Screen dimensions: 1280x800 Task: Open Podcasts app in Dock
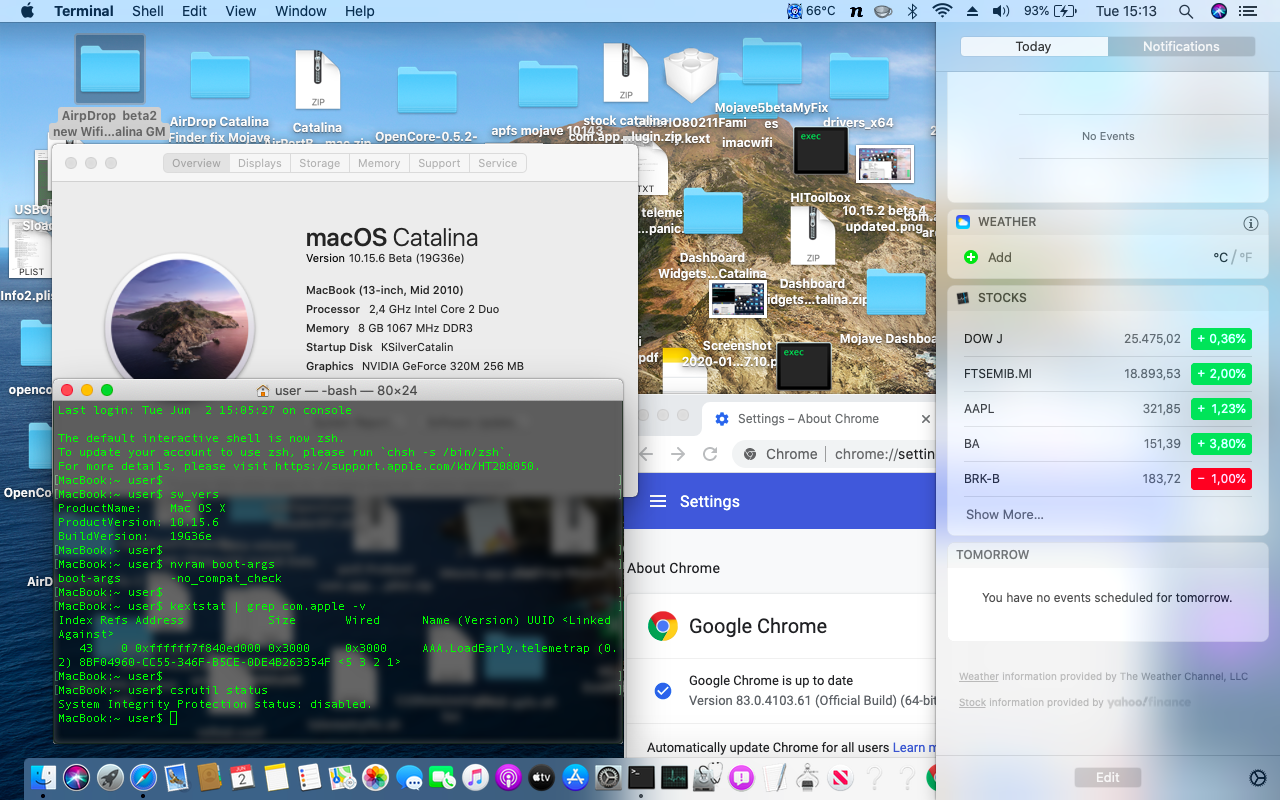point(508,777)
